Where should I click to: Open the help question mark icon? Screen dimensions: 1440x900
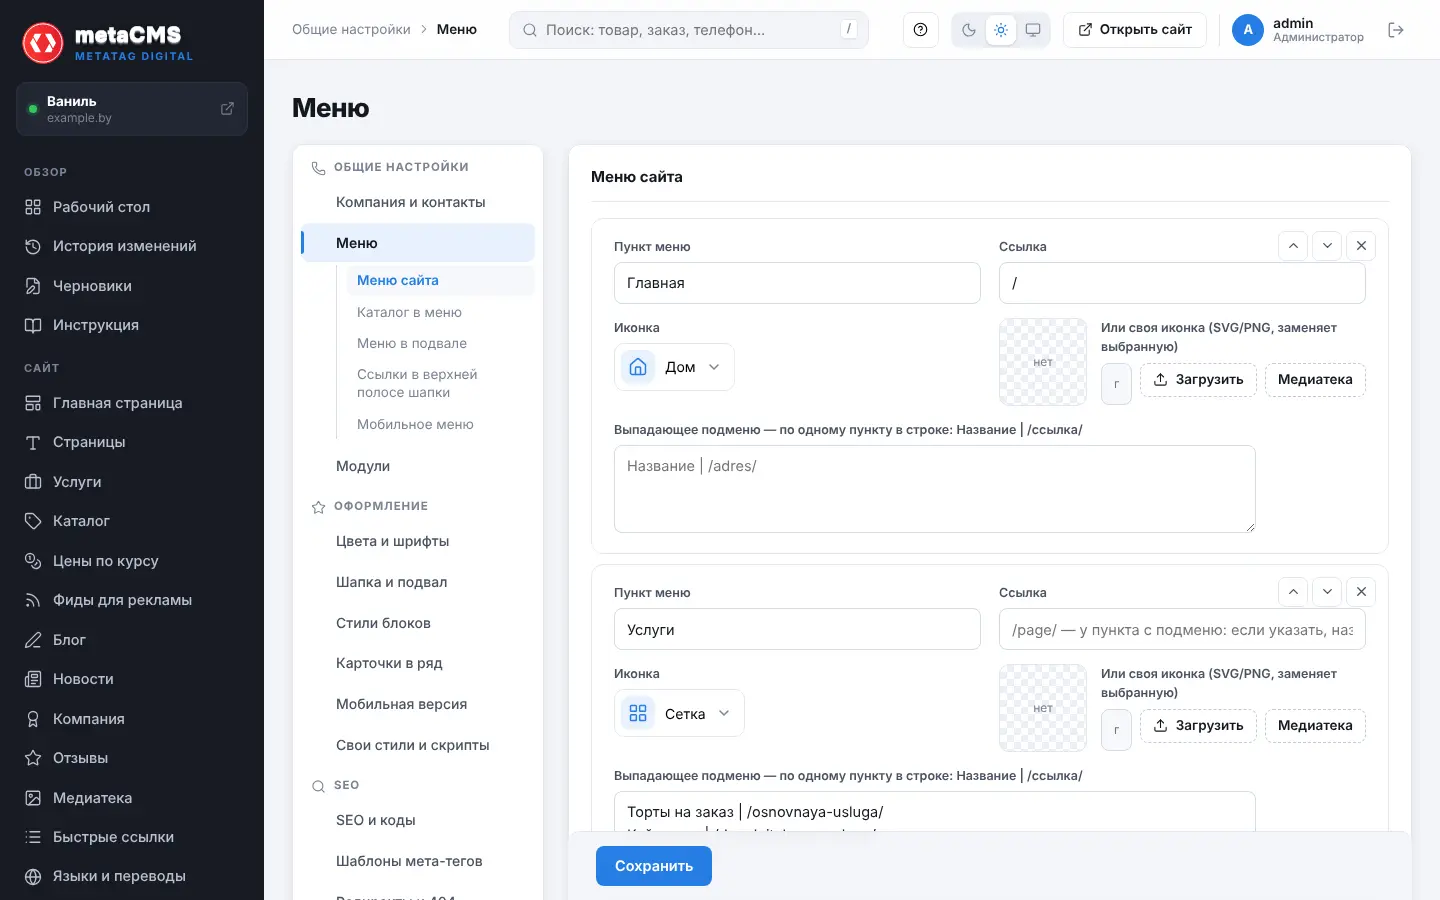pos(920,30)
